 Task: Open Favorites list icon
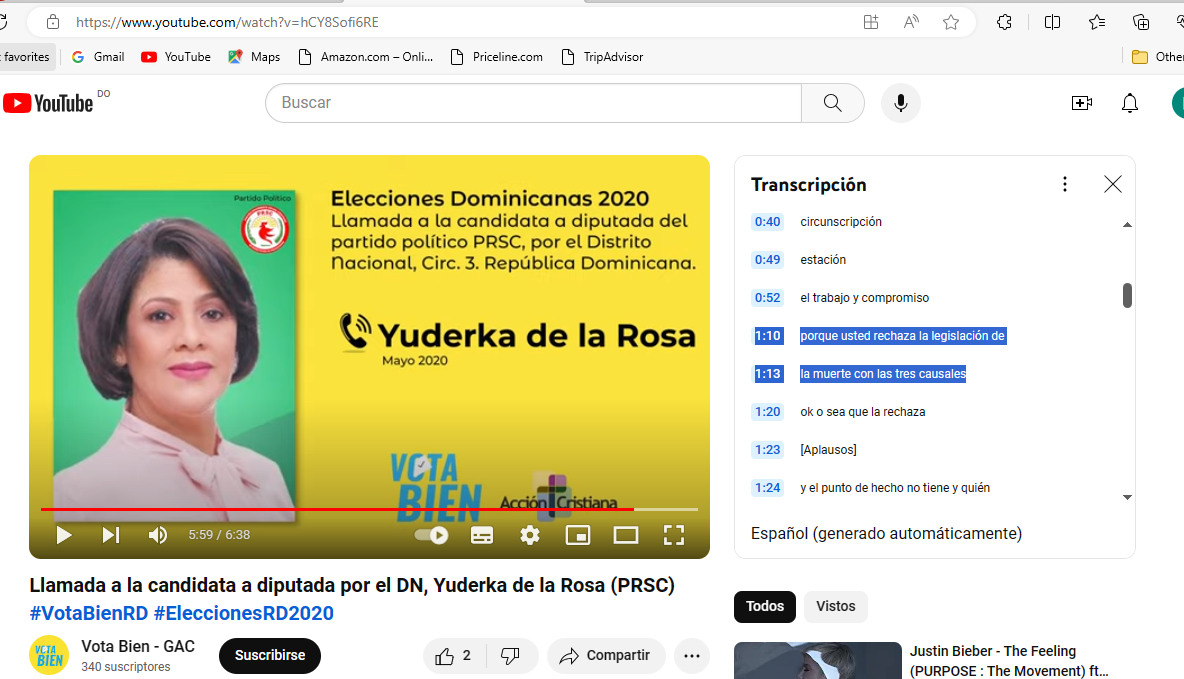coord(1097,22)
